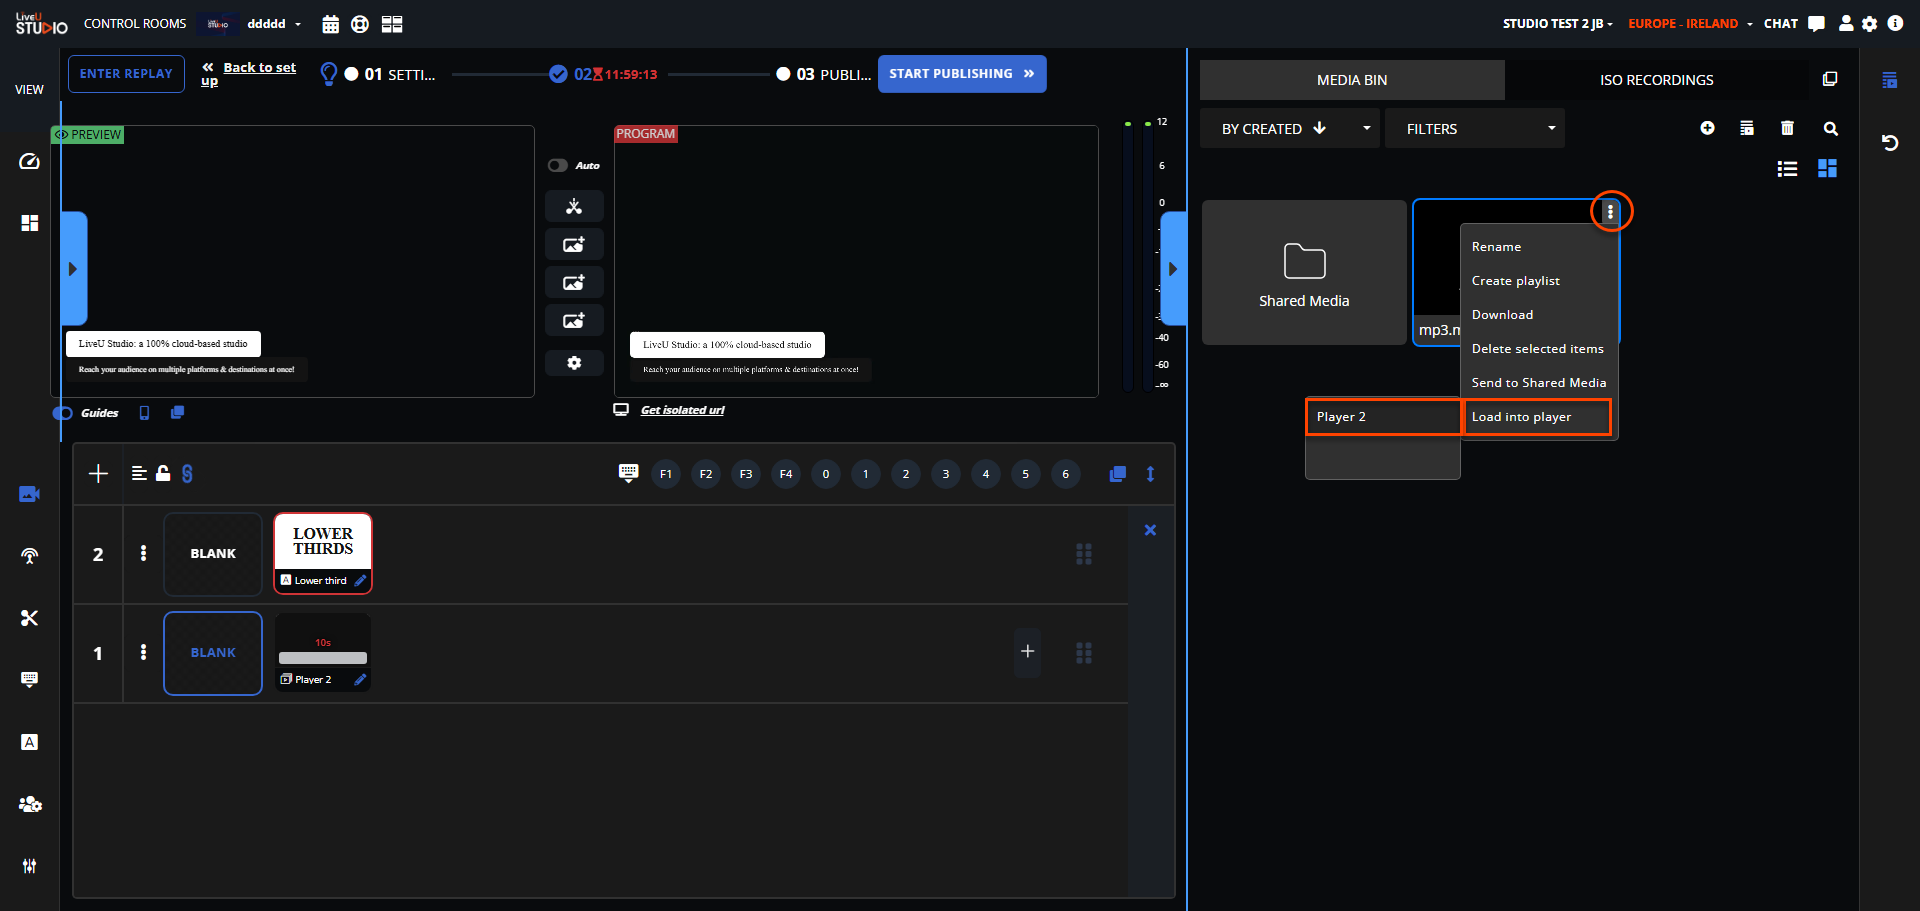This screenshot has width=1920, height=911.
Task: Open transition settings gear below image buttons
Action: [x=574, y=363]
